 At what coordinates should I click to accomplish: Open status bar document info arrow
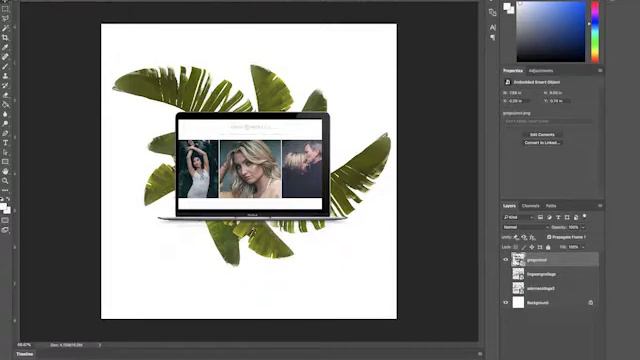point(100,345)
